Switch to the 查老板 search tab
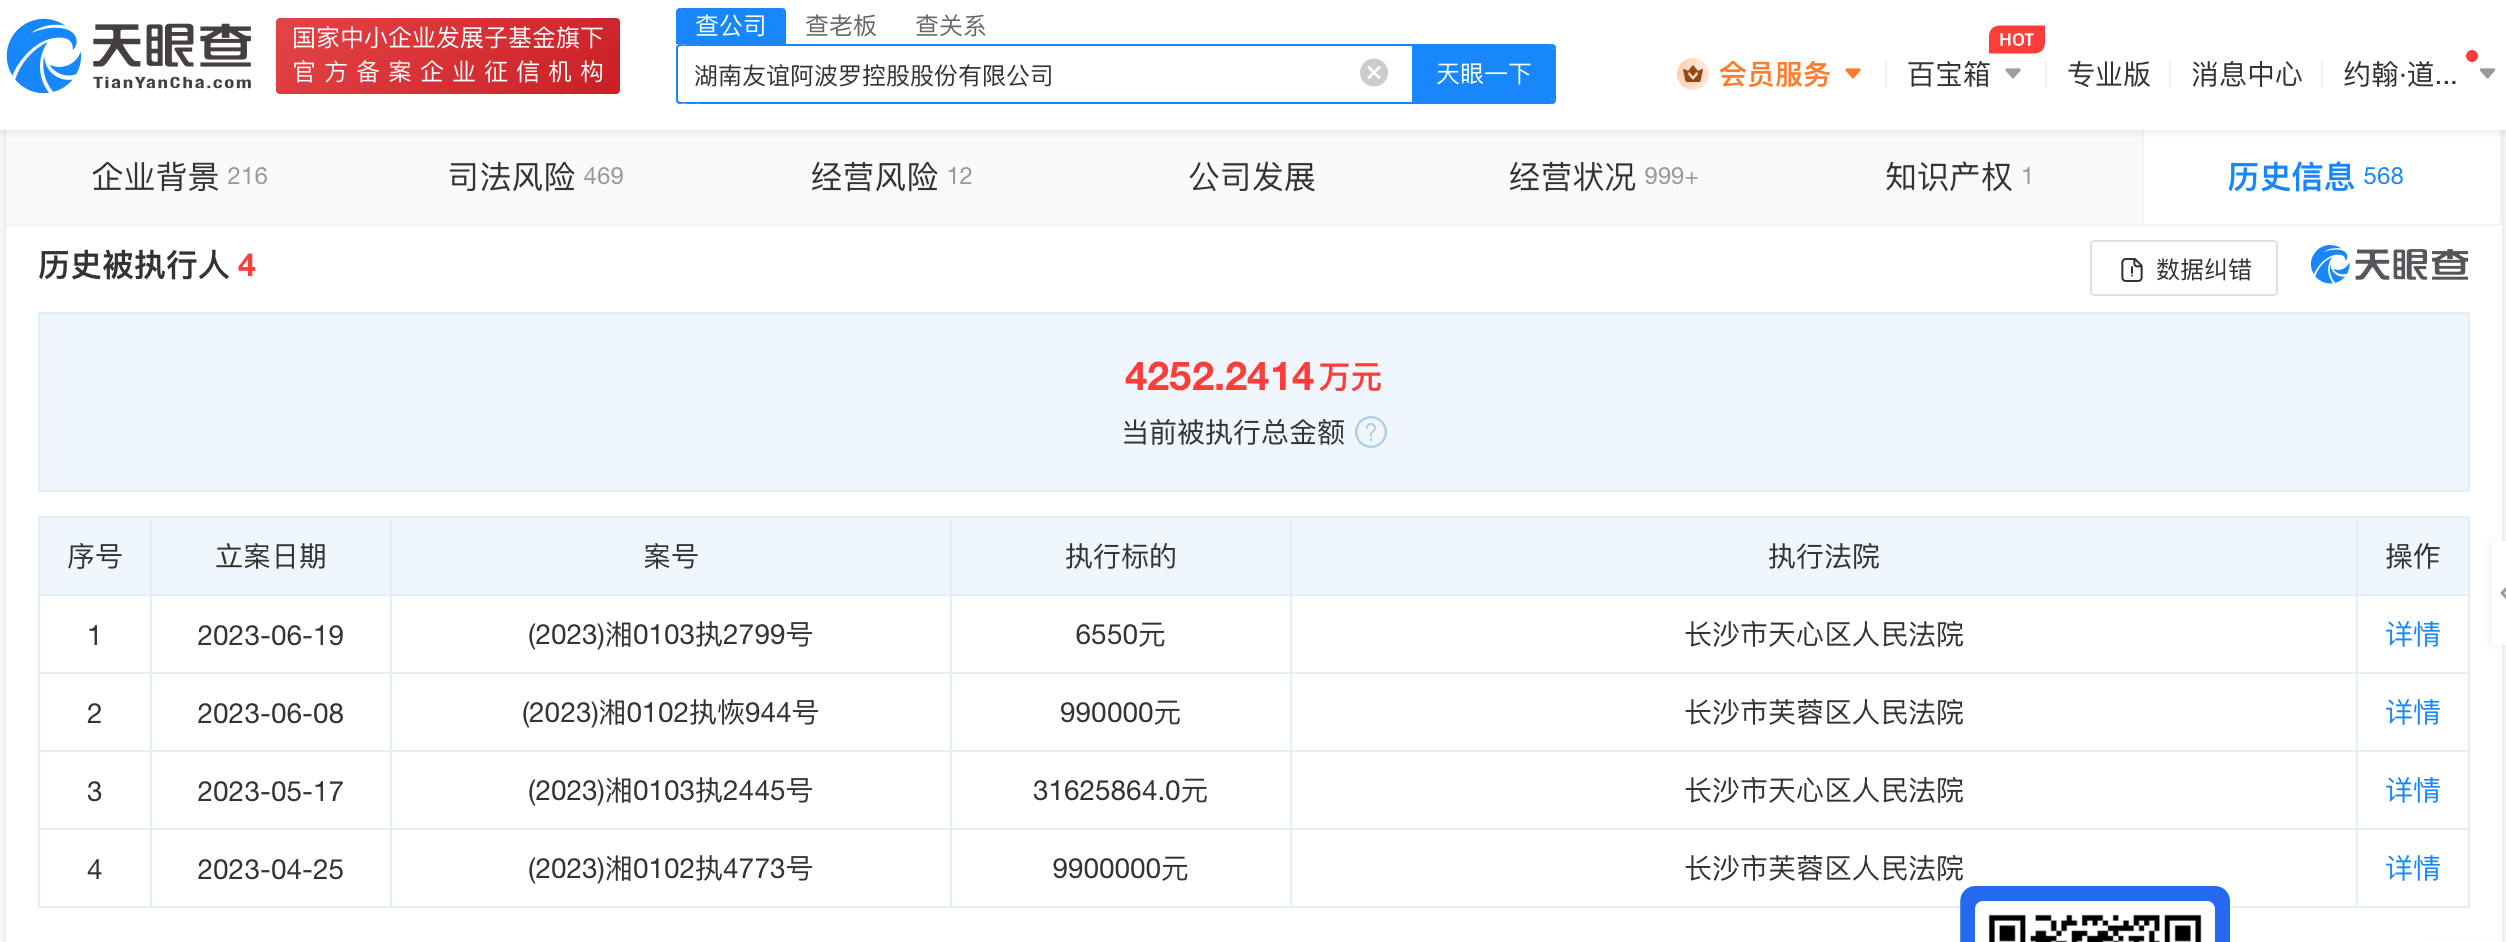The image size is (2506, 942). click(840, 25)
